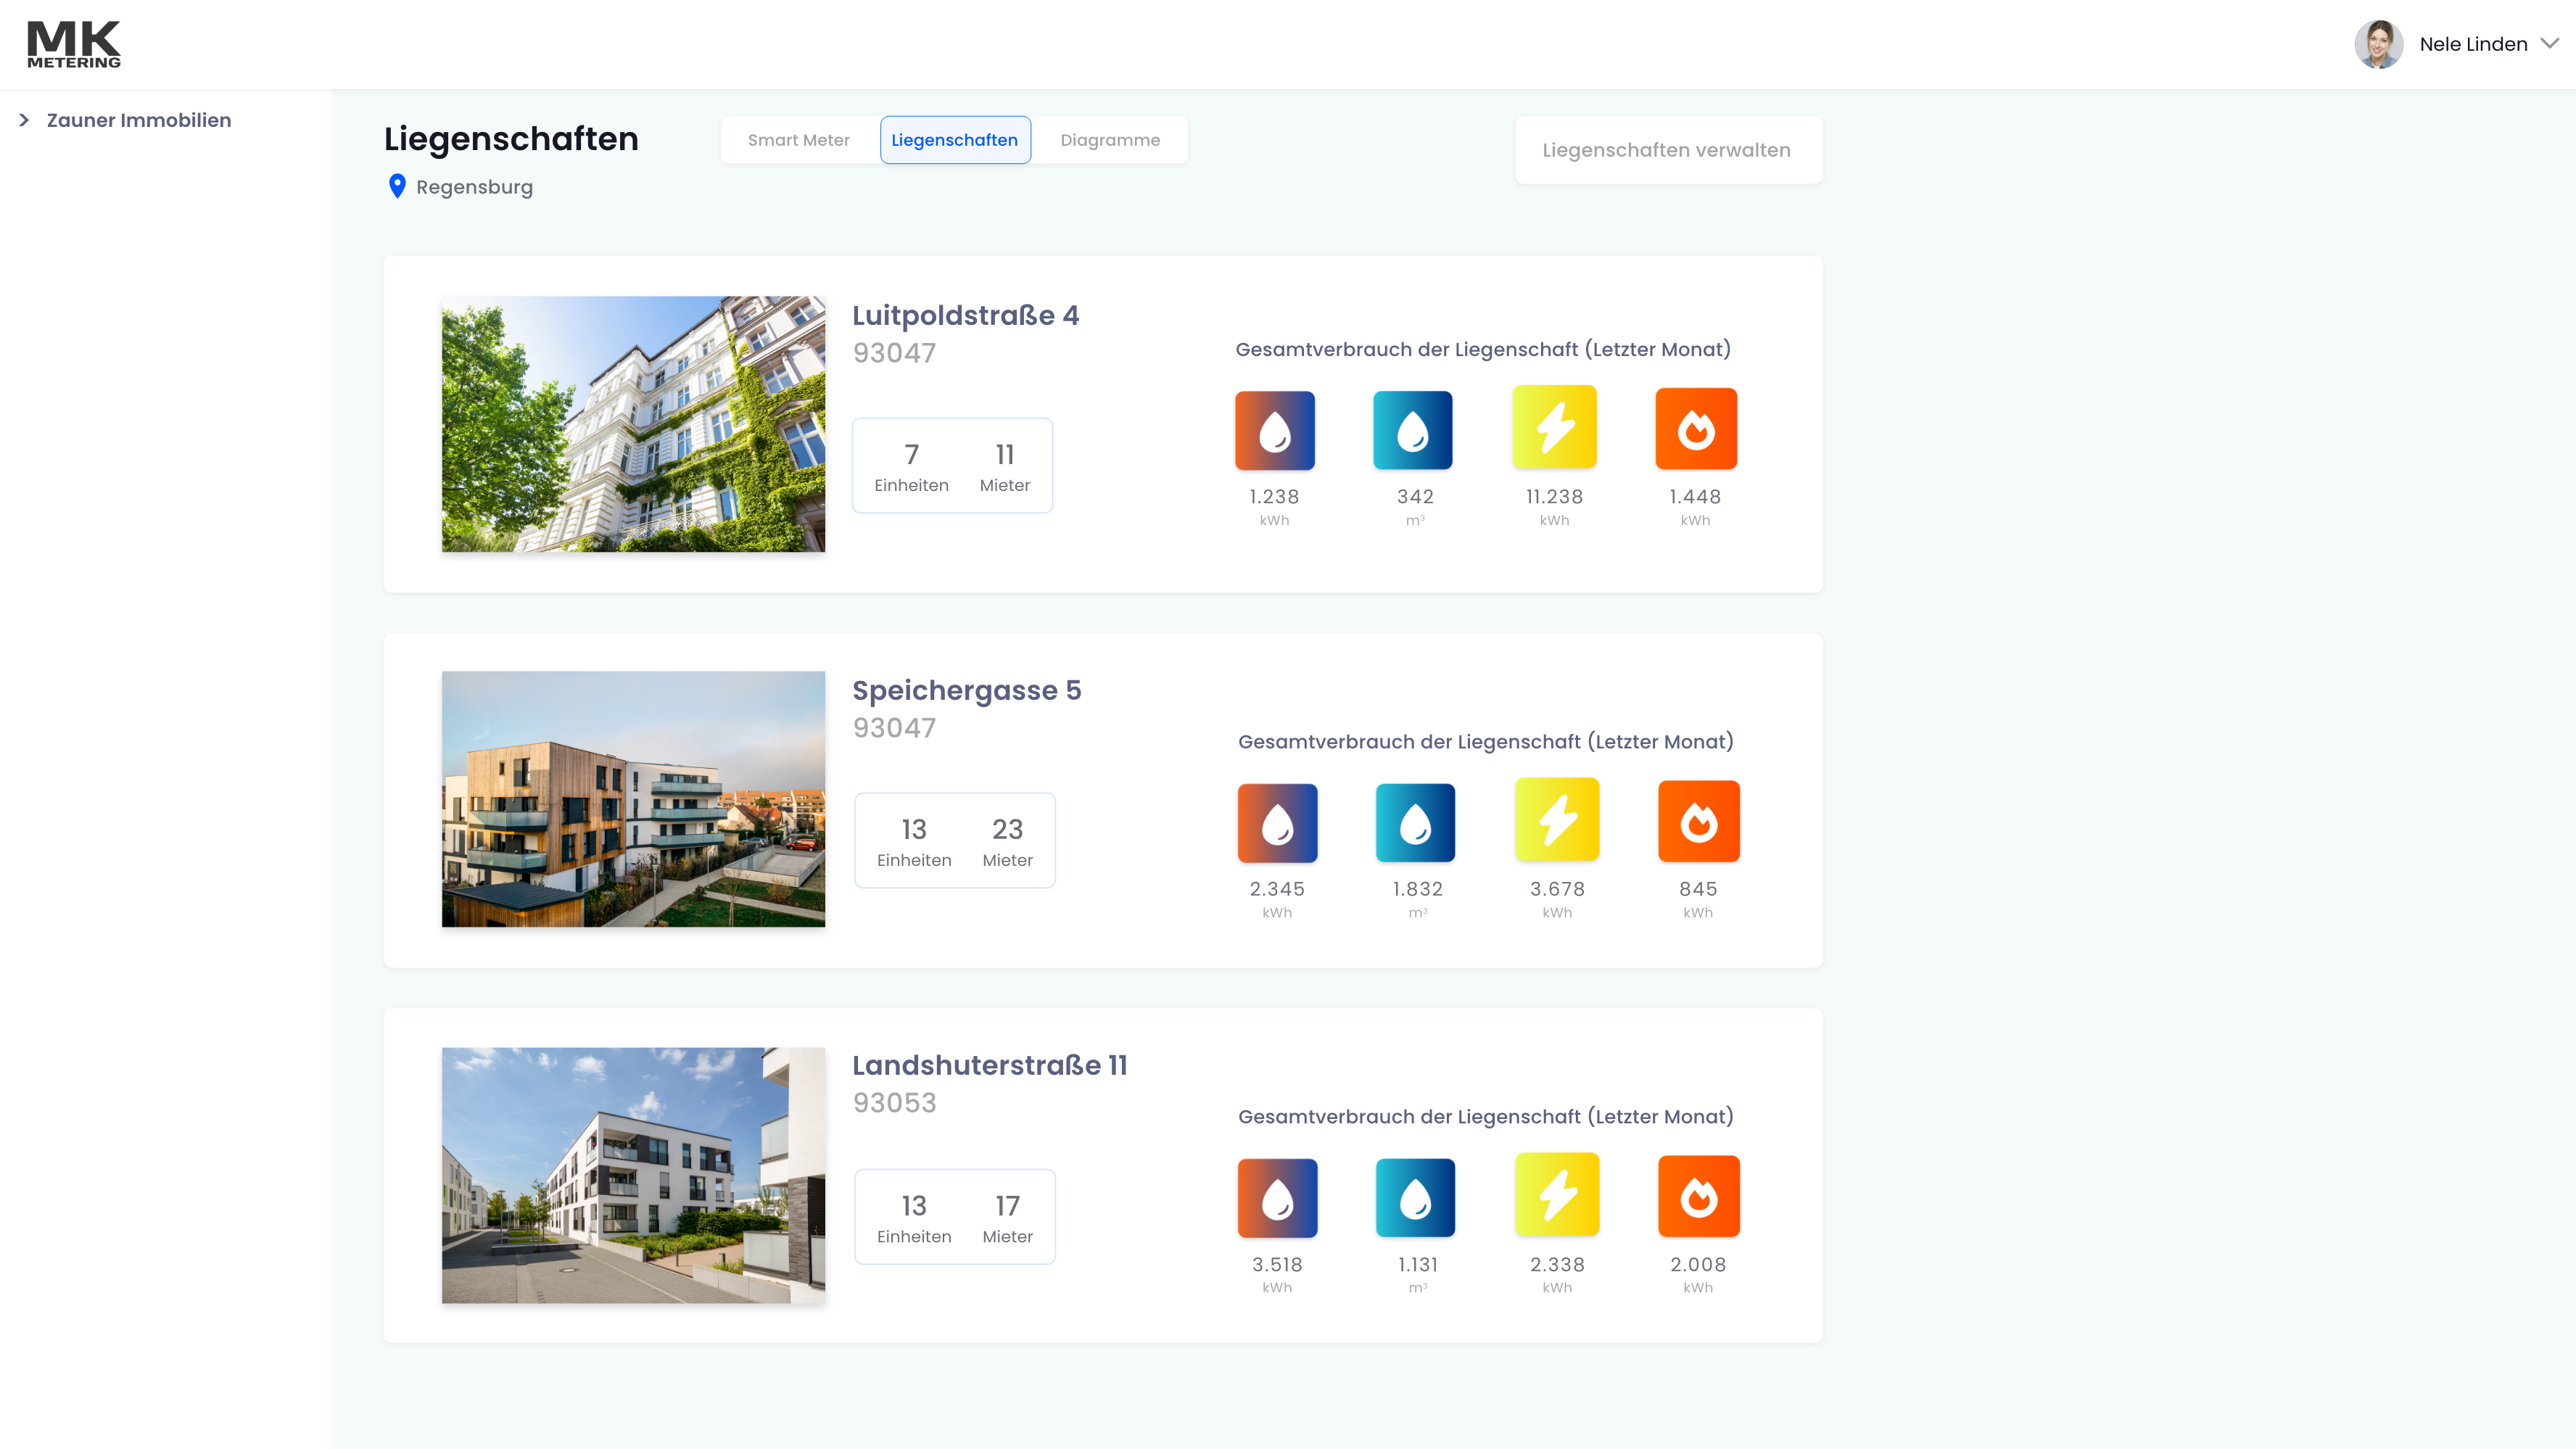Click the blue location pin next to Regensburg

tap(397, 186)
